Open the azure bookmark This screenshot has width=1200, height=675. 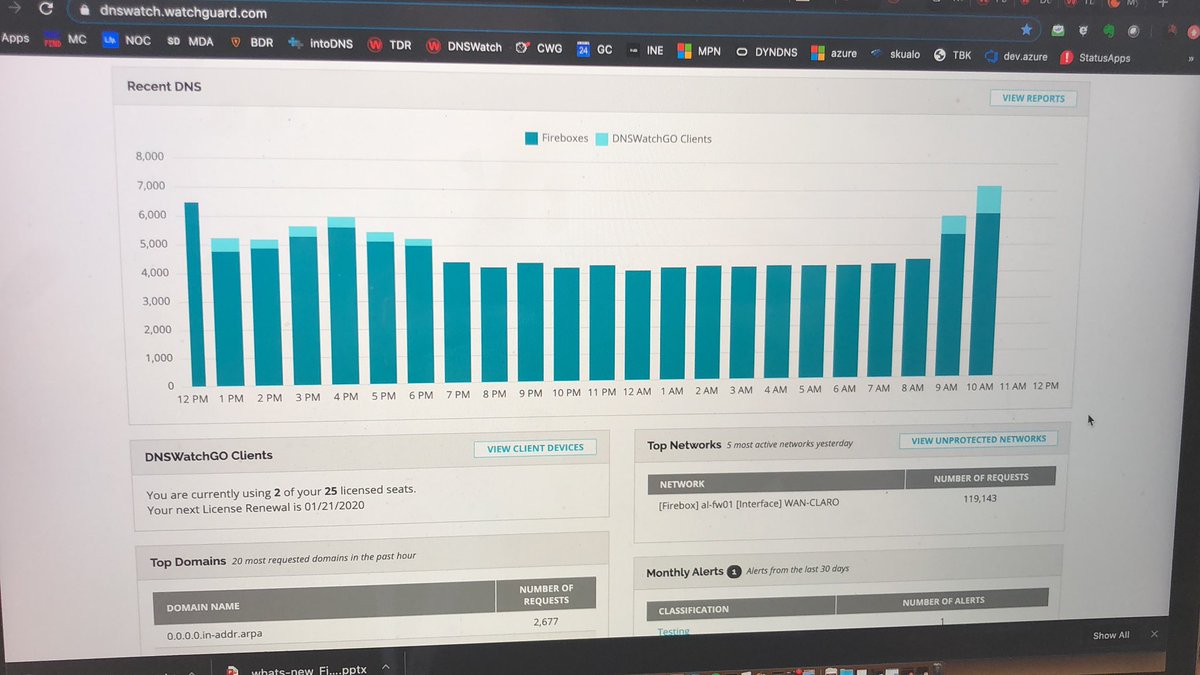click(836, 53)
